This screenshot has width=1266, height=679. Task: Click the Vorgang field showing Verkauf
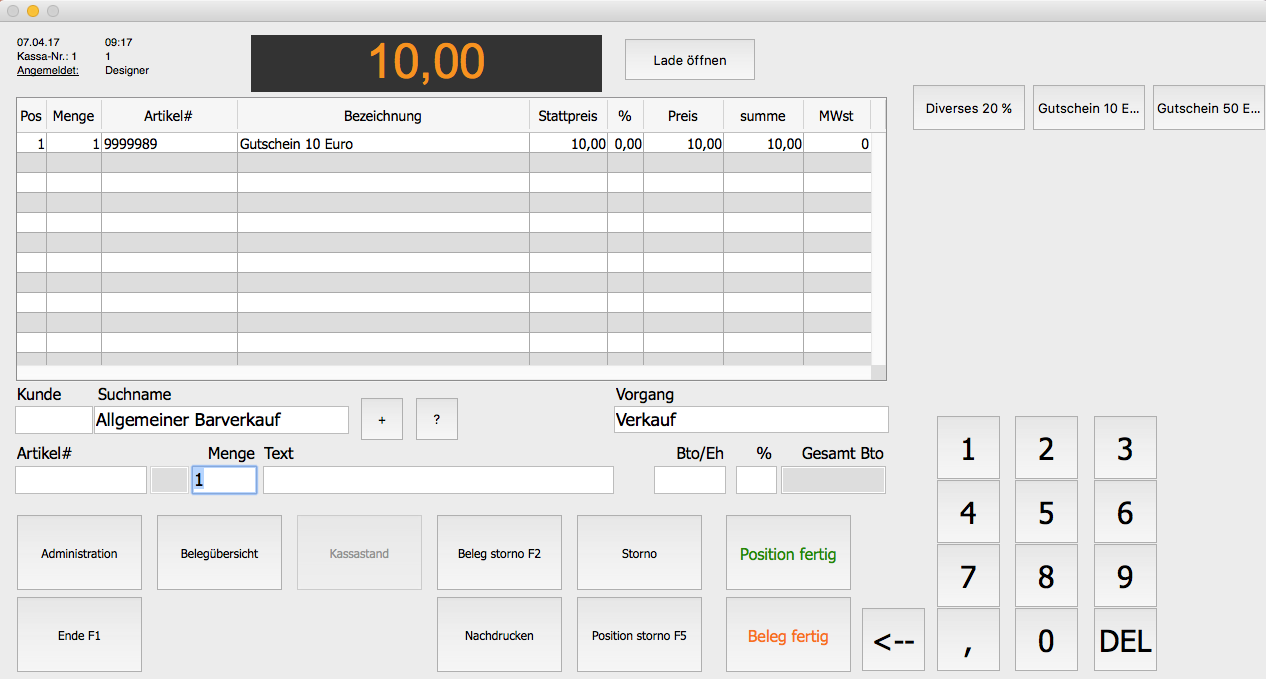pos(751,420)
